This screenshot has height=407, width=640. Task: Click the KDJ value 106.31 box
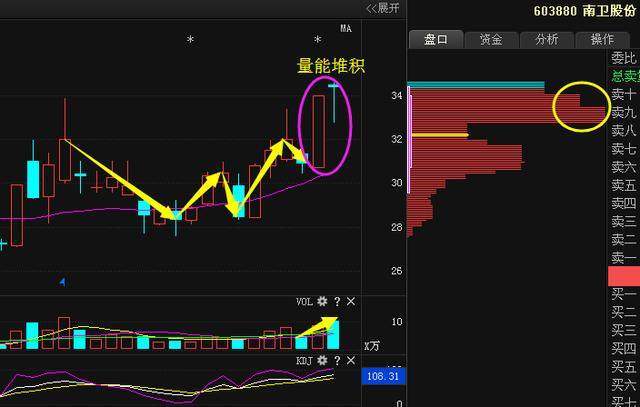(384, 376)
